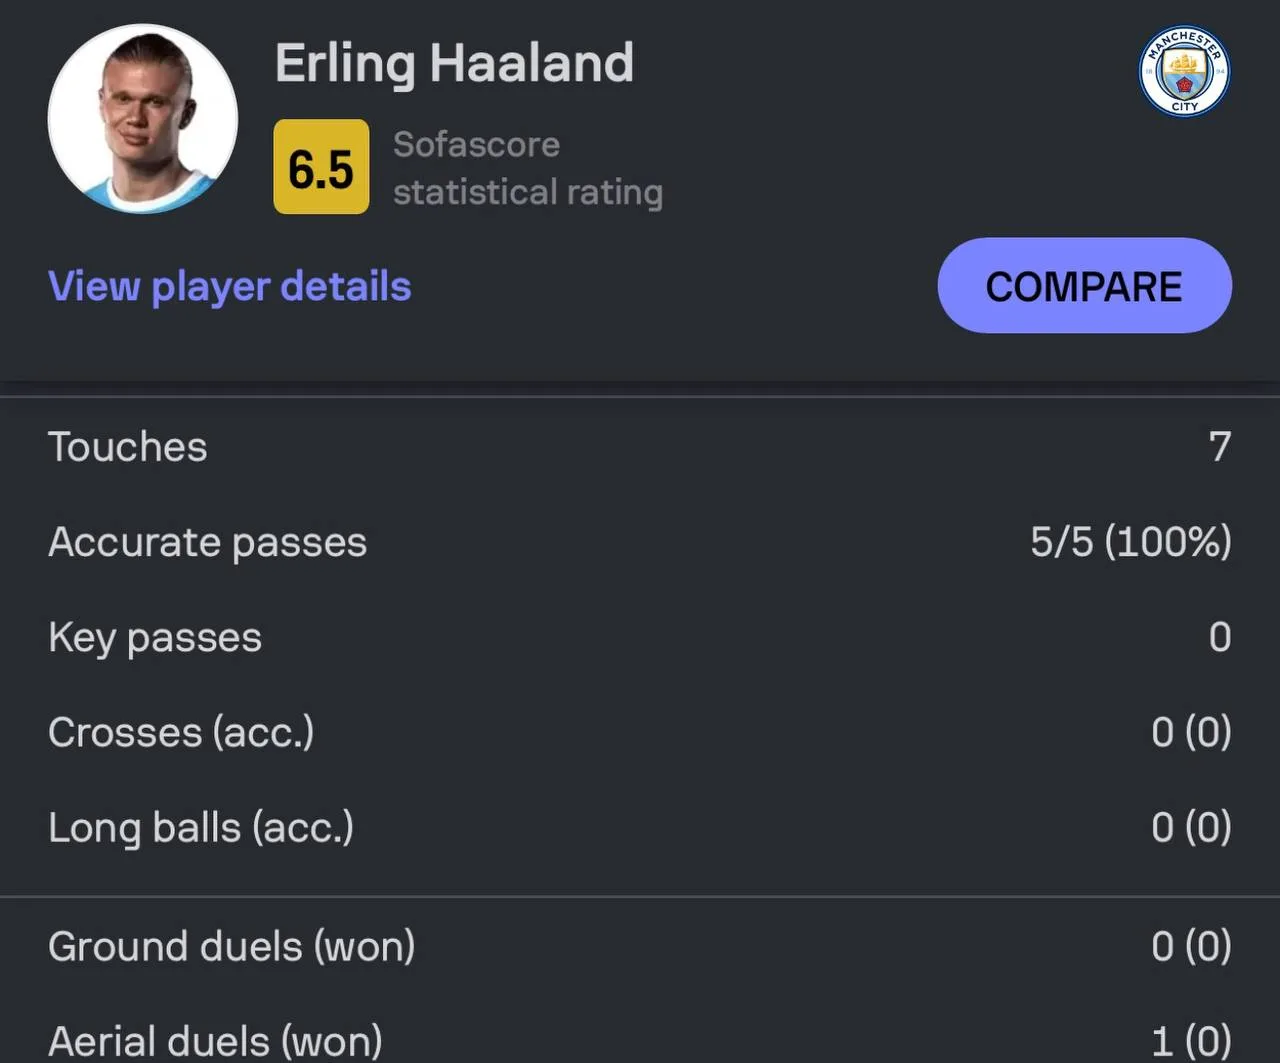This screenshot has height=1063, width=1280.
Task: Click the Ground duels value 0 (0)
Action: pyautogui.click(x=1191, y=947)
